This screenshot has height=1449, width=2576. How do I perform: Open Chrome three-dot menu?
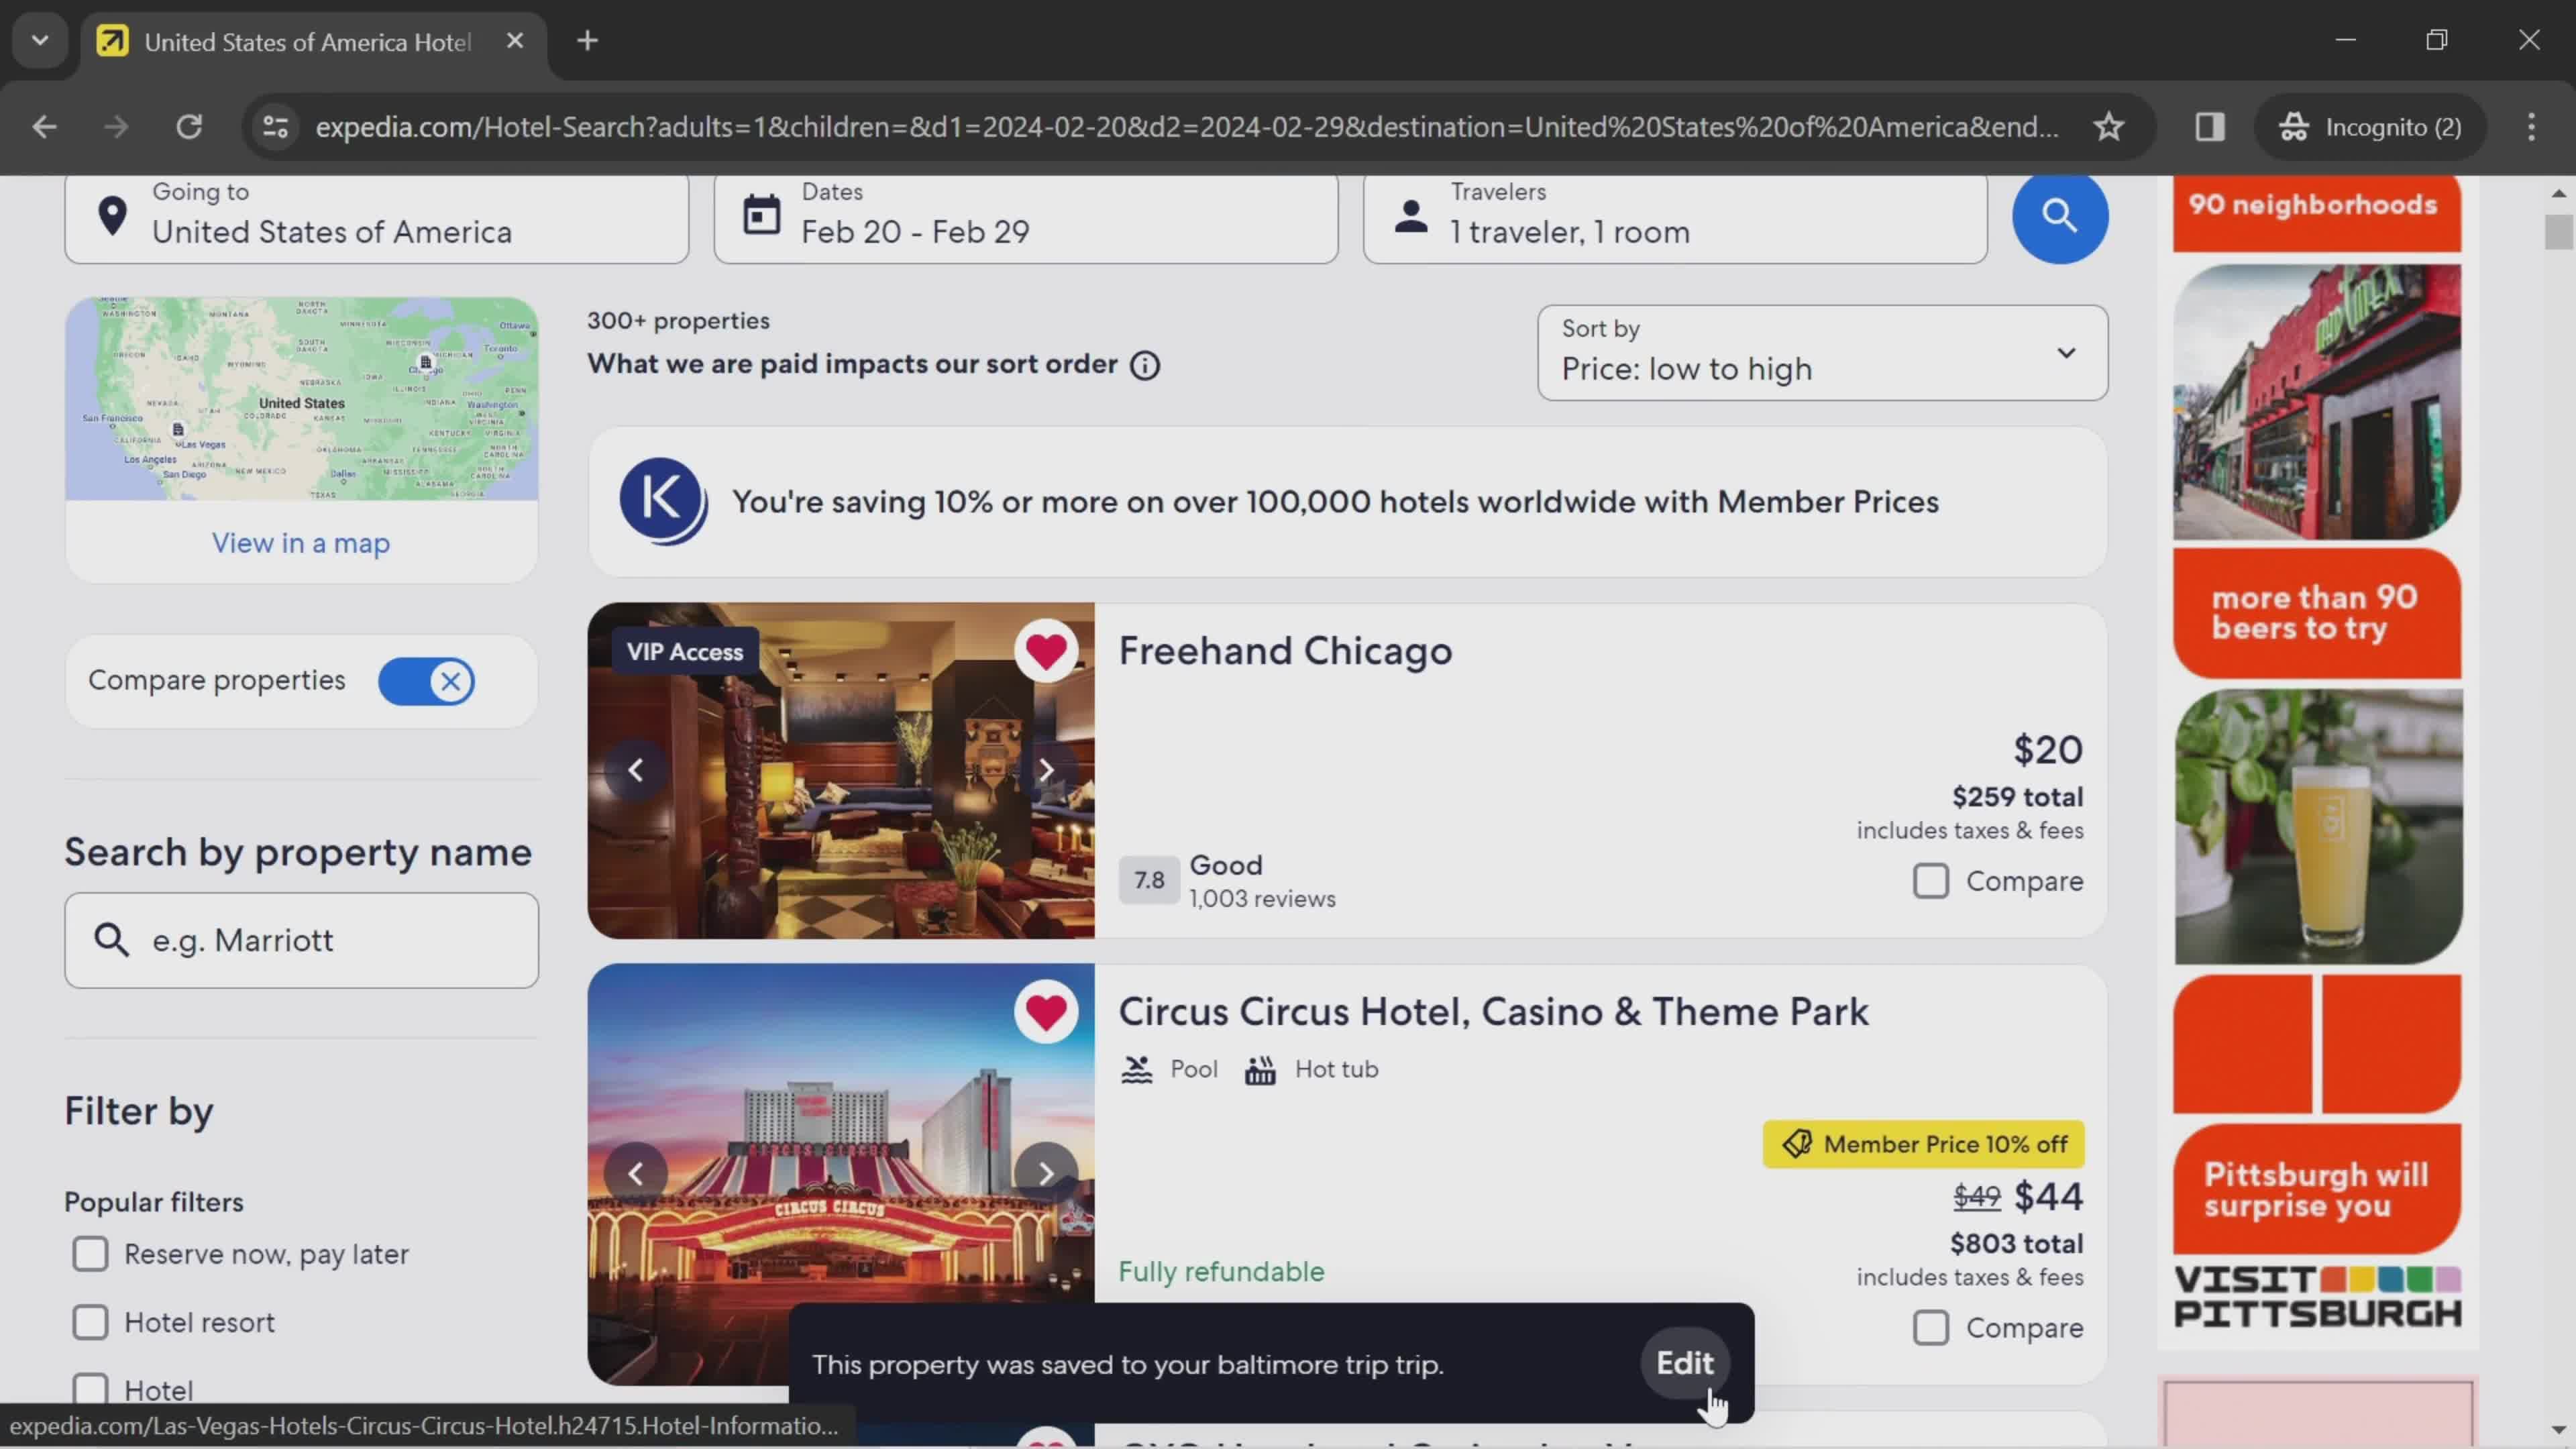pos(2531,127)
